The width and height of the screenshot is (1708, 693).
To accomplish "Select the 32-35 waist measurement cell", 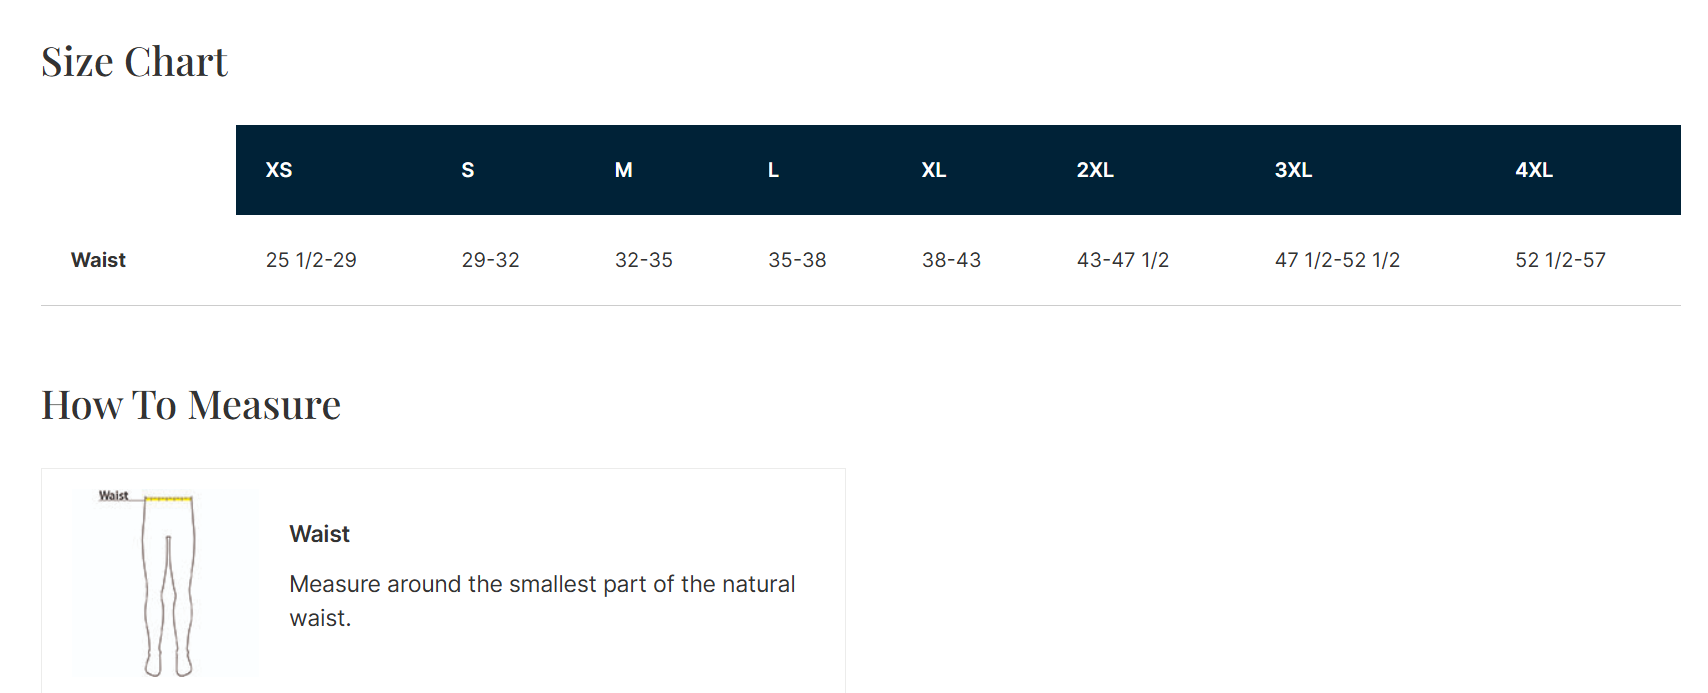I will 644,260.
